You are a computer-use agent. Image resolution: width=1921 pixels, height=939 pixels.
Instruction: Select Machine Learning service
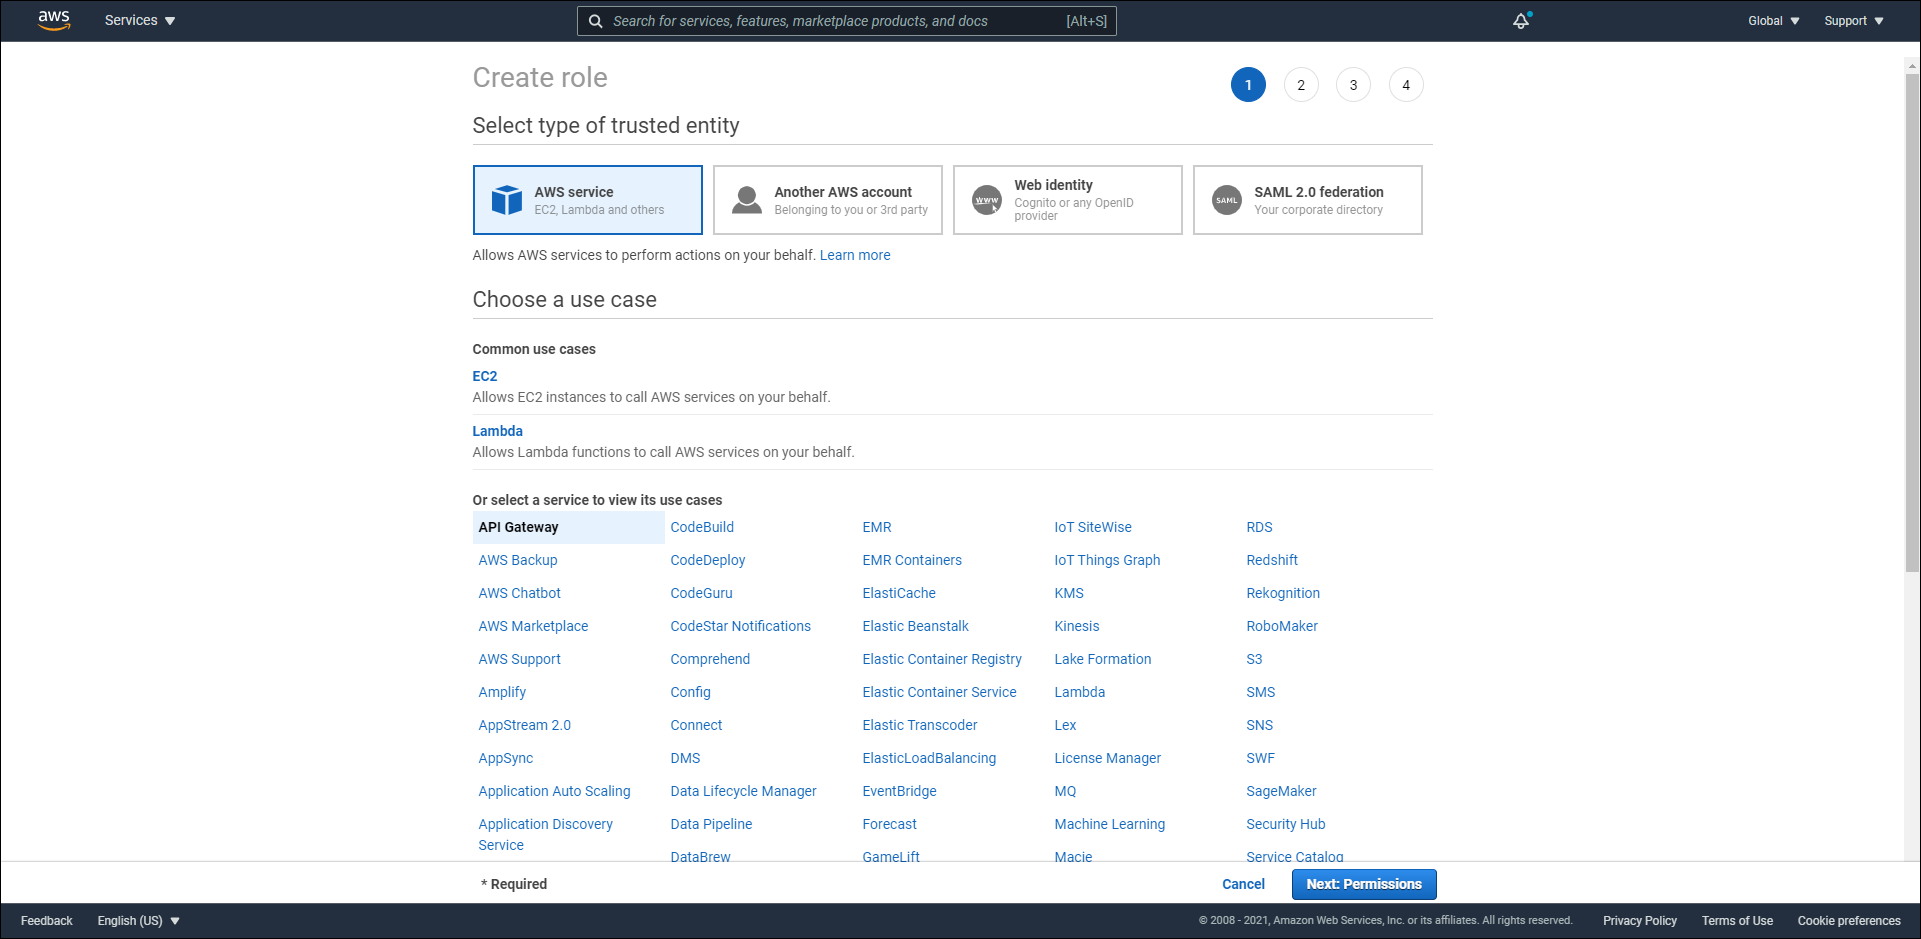pyautogui.click(x=1110, y=824)
